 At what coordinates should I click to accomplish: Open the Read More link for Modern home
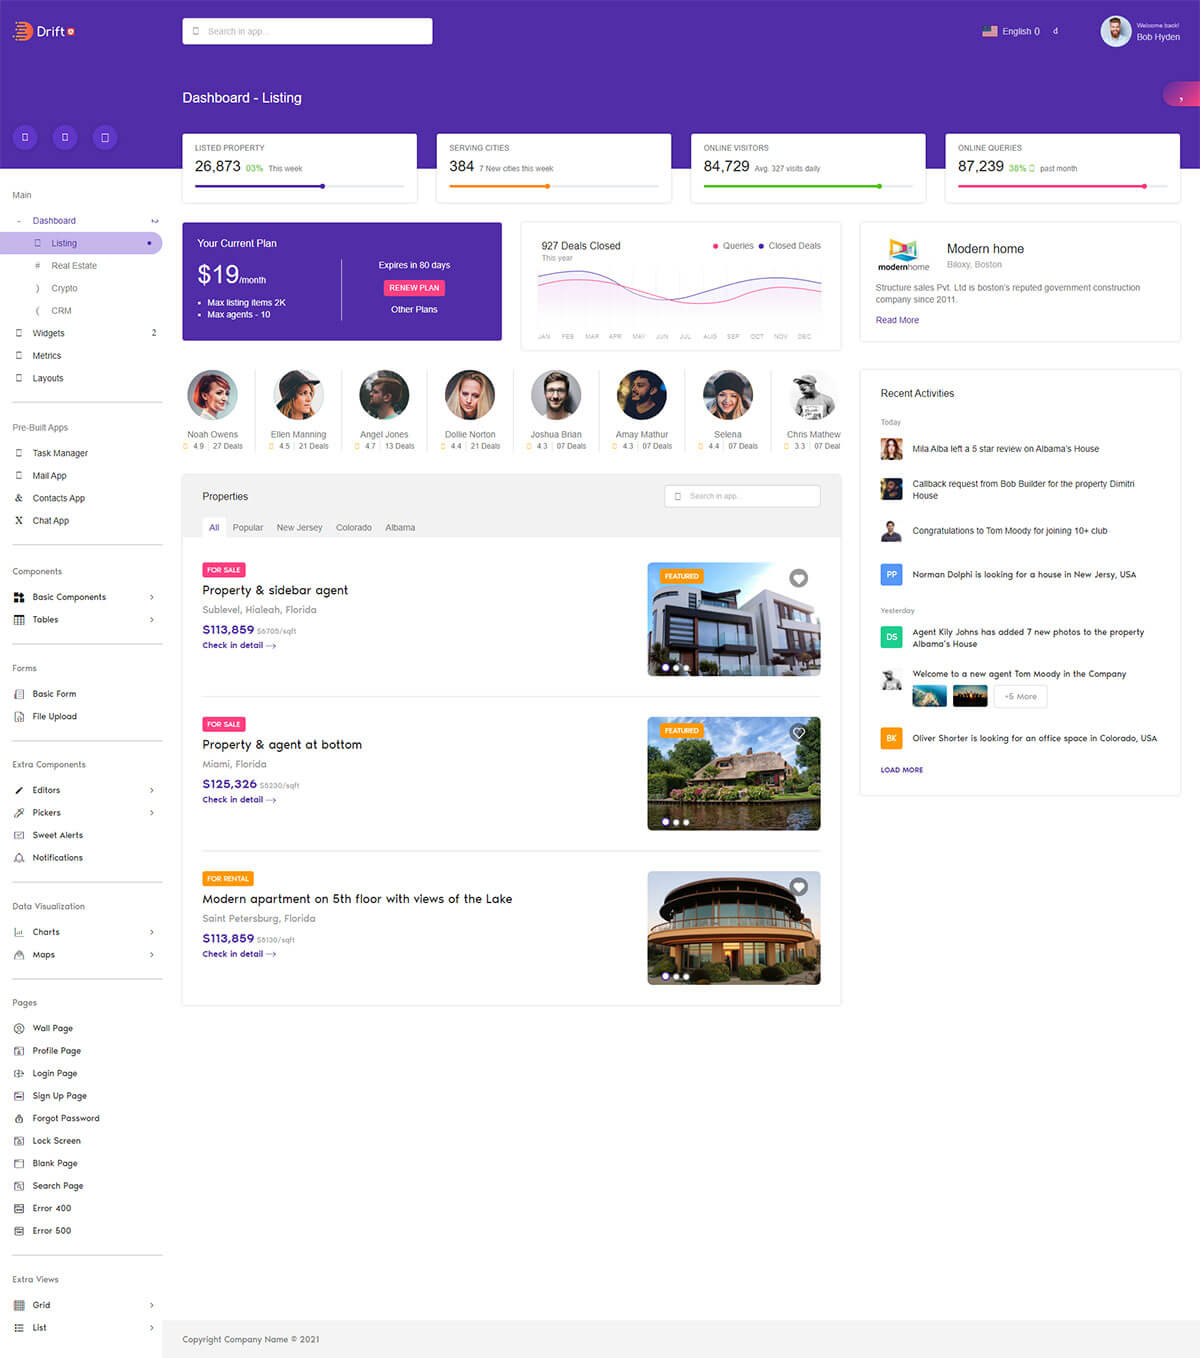click(897, 320)
